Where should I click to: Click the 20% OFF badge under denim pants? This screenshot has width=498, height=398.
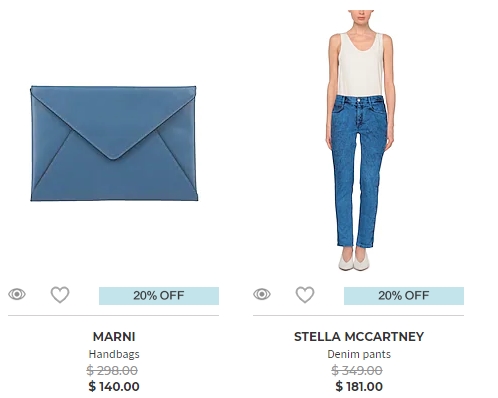(x=404, y=296)
